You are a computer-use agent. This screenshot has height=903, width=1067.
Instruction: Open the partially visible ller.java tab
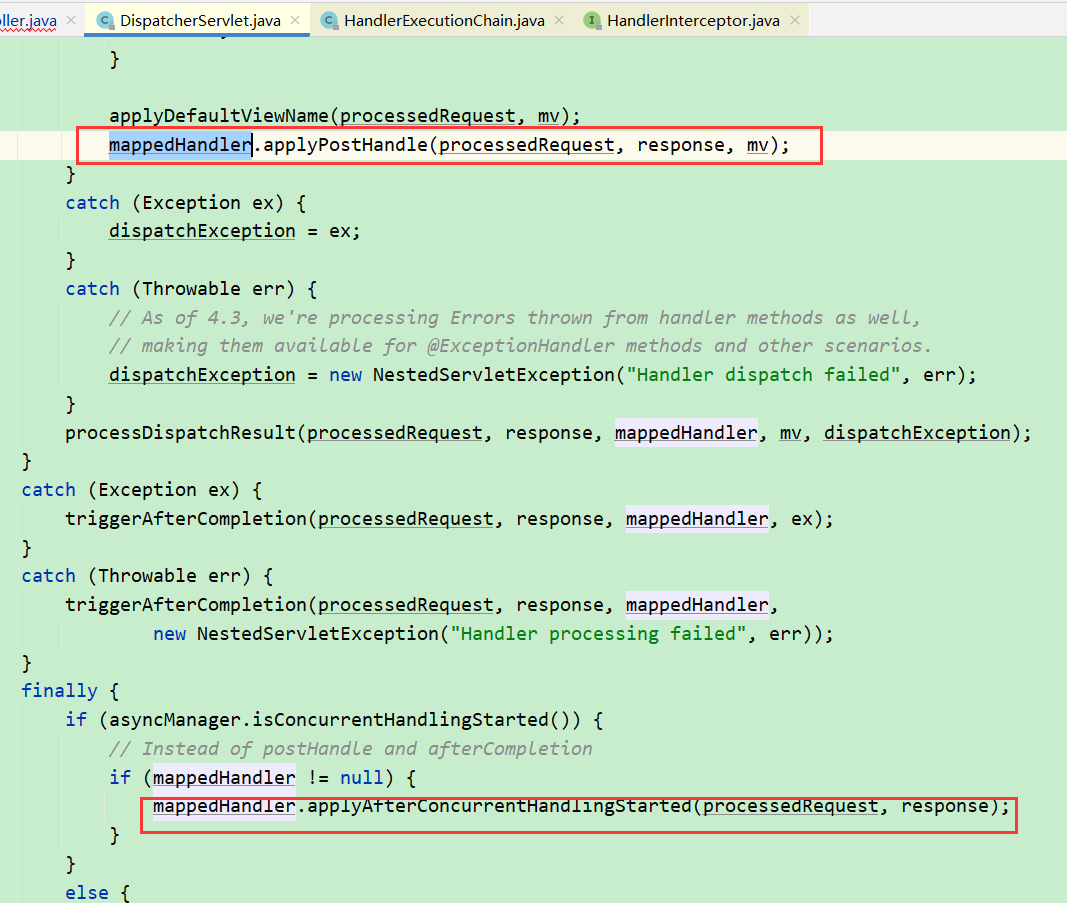coord(29,20)
